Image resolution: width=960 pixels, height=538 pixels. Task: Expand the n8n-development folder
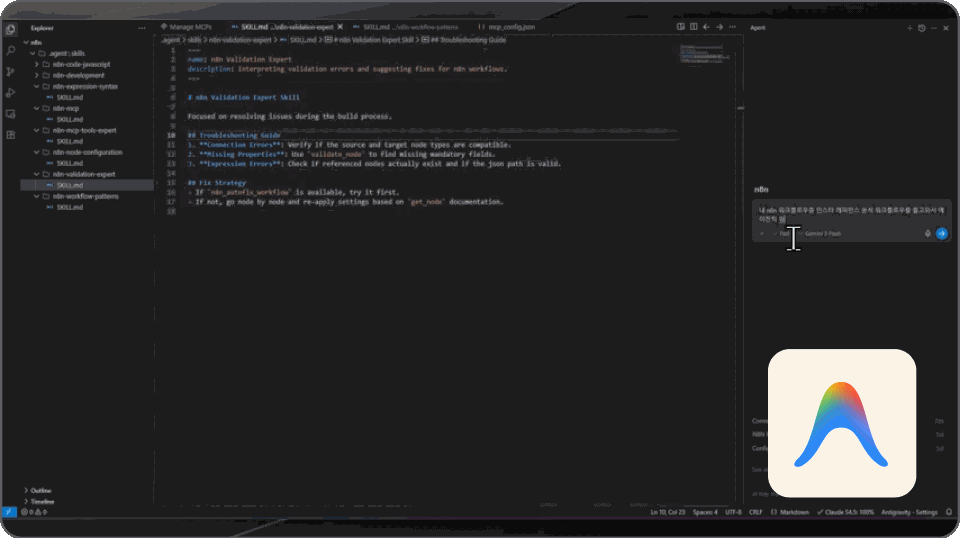coord(37,75)
